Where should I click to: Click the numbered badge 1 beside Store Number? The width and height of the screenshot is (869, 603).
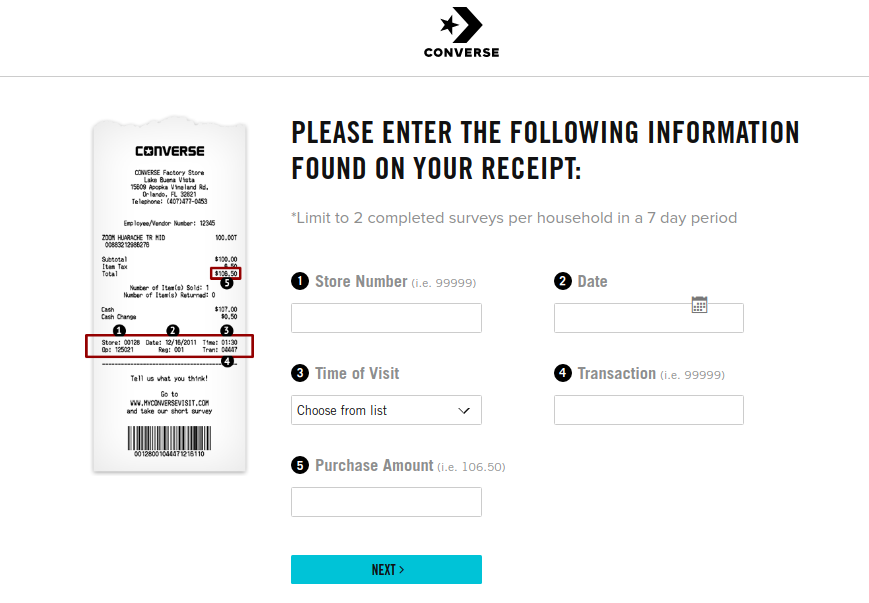pyautogui.click(x=299, y=281)
